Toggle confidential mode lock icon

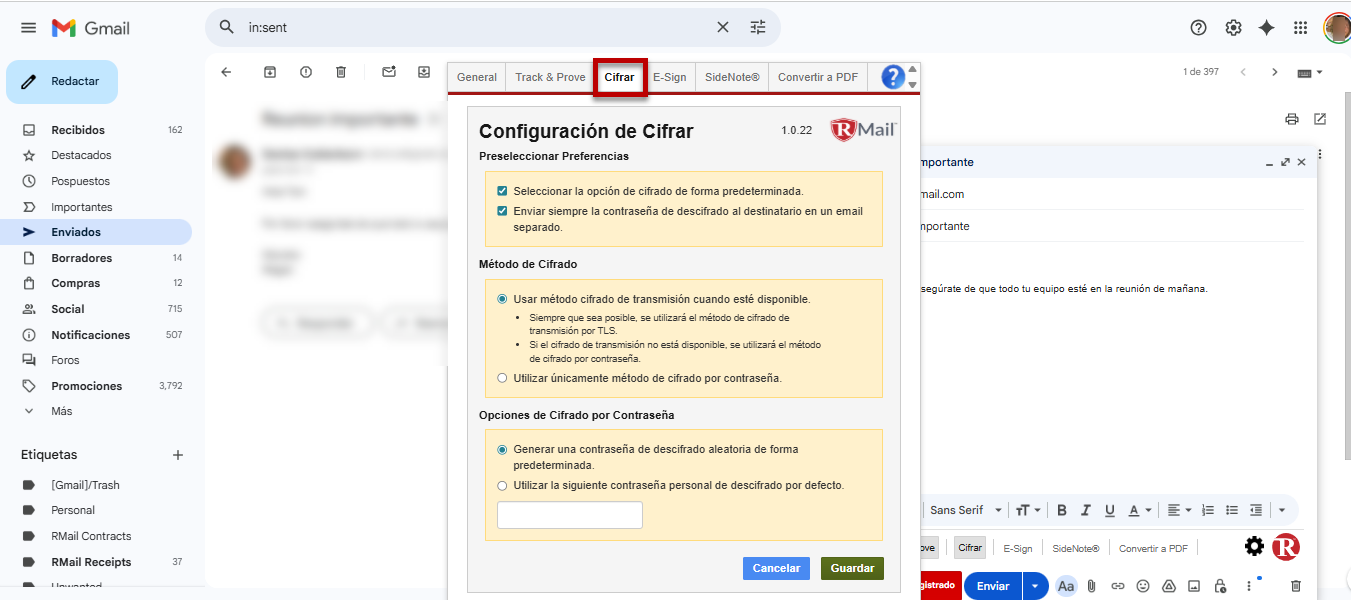pos(1220,586)
